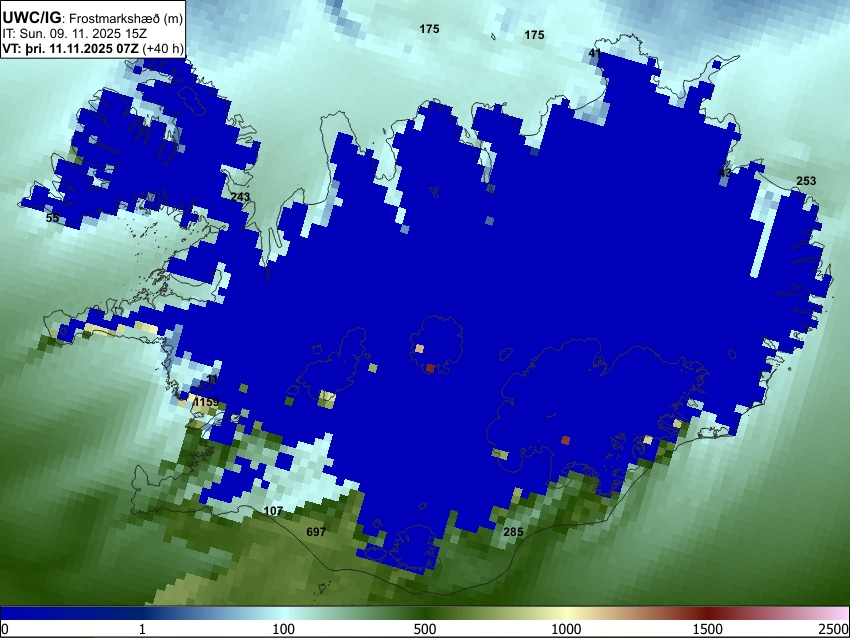Click the '107' value label
Screen dimensions: 850x638
pos(273,511)
